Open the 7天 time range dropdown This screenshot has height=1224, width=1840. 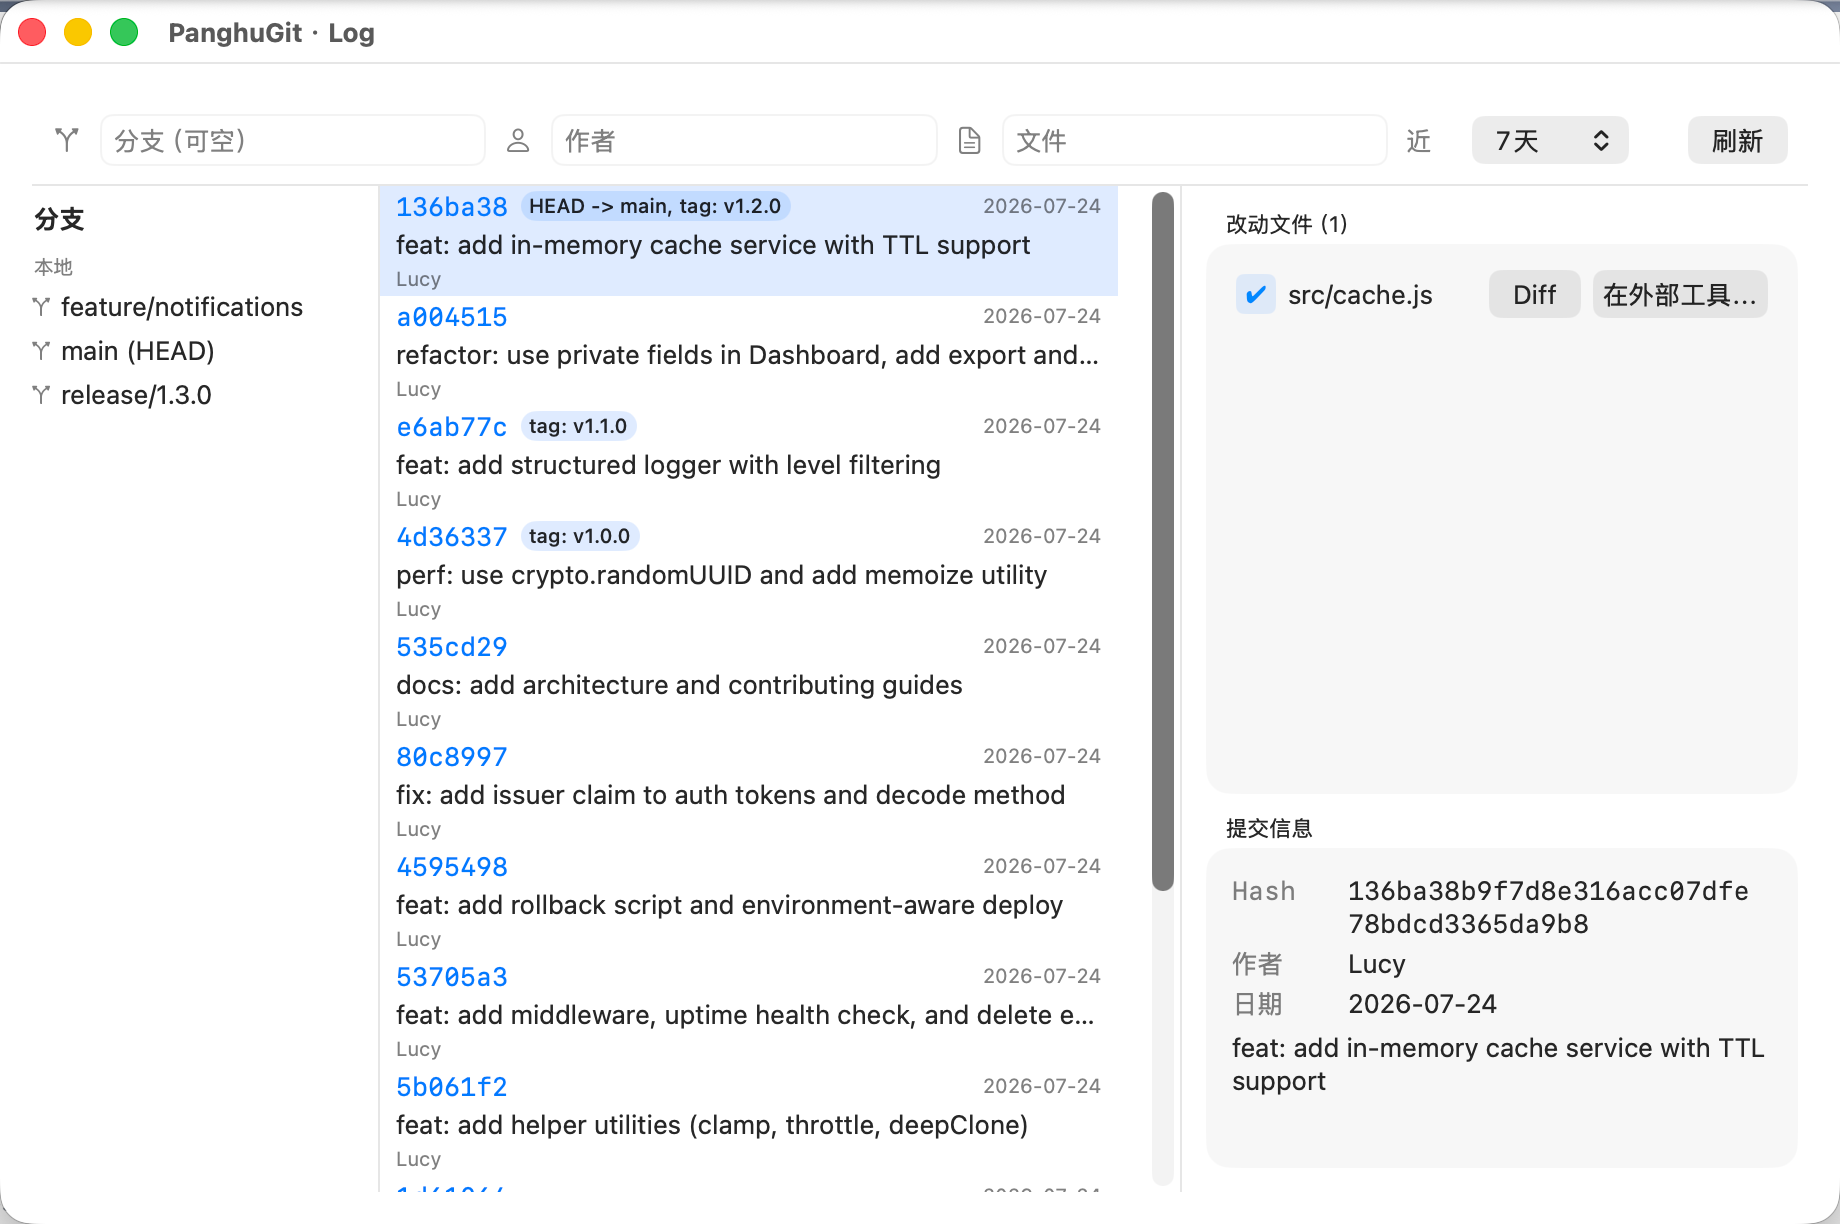point(1550,140)
